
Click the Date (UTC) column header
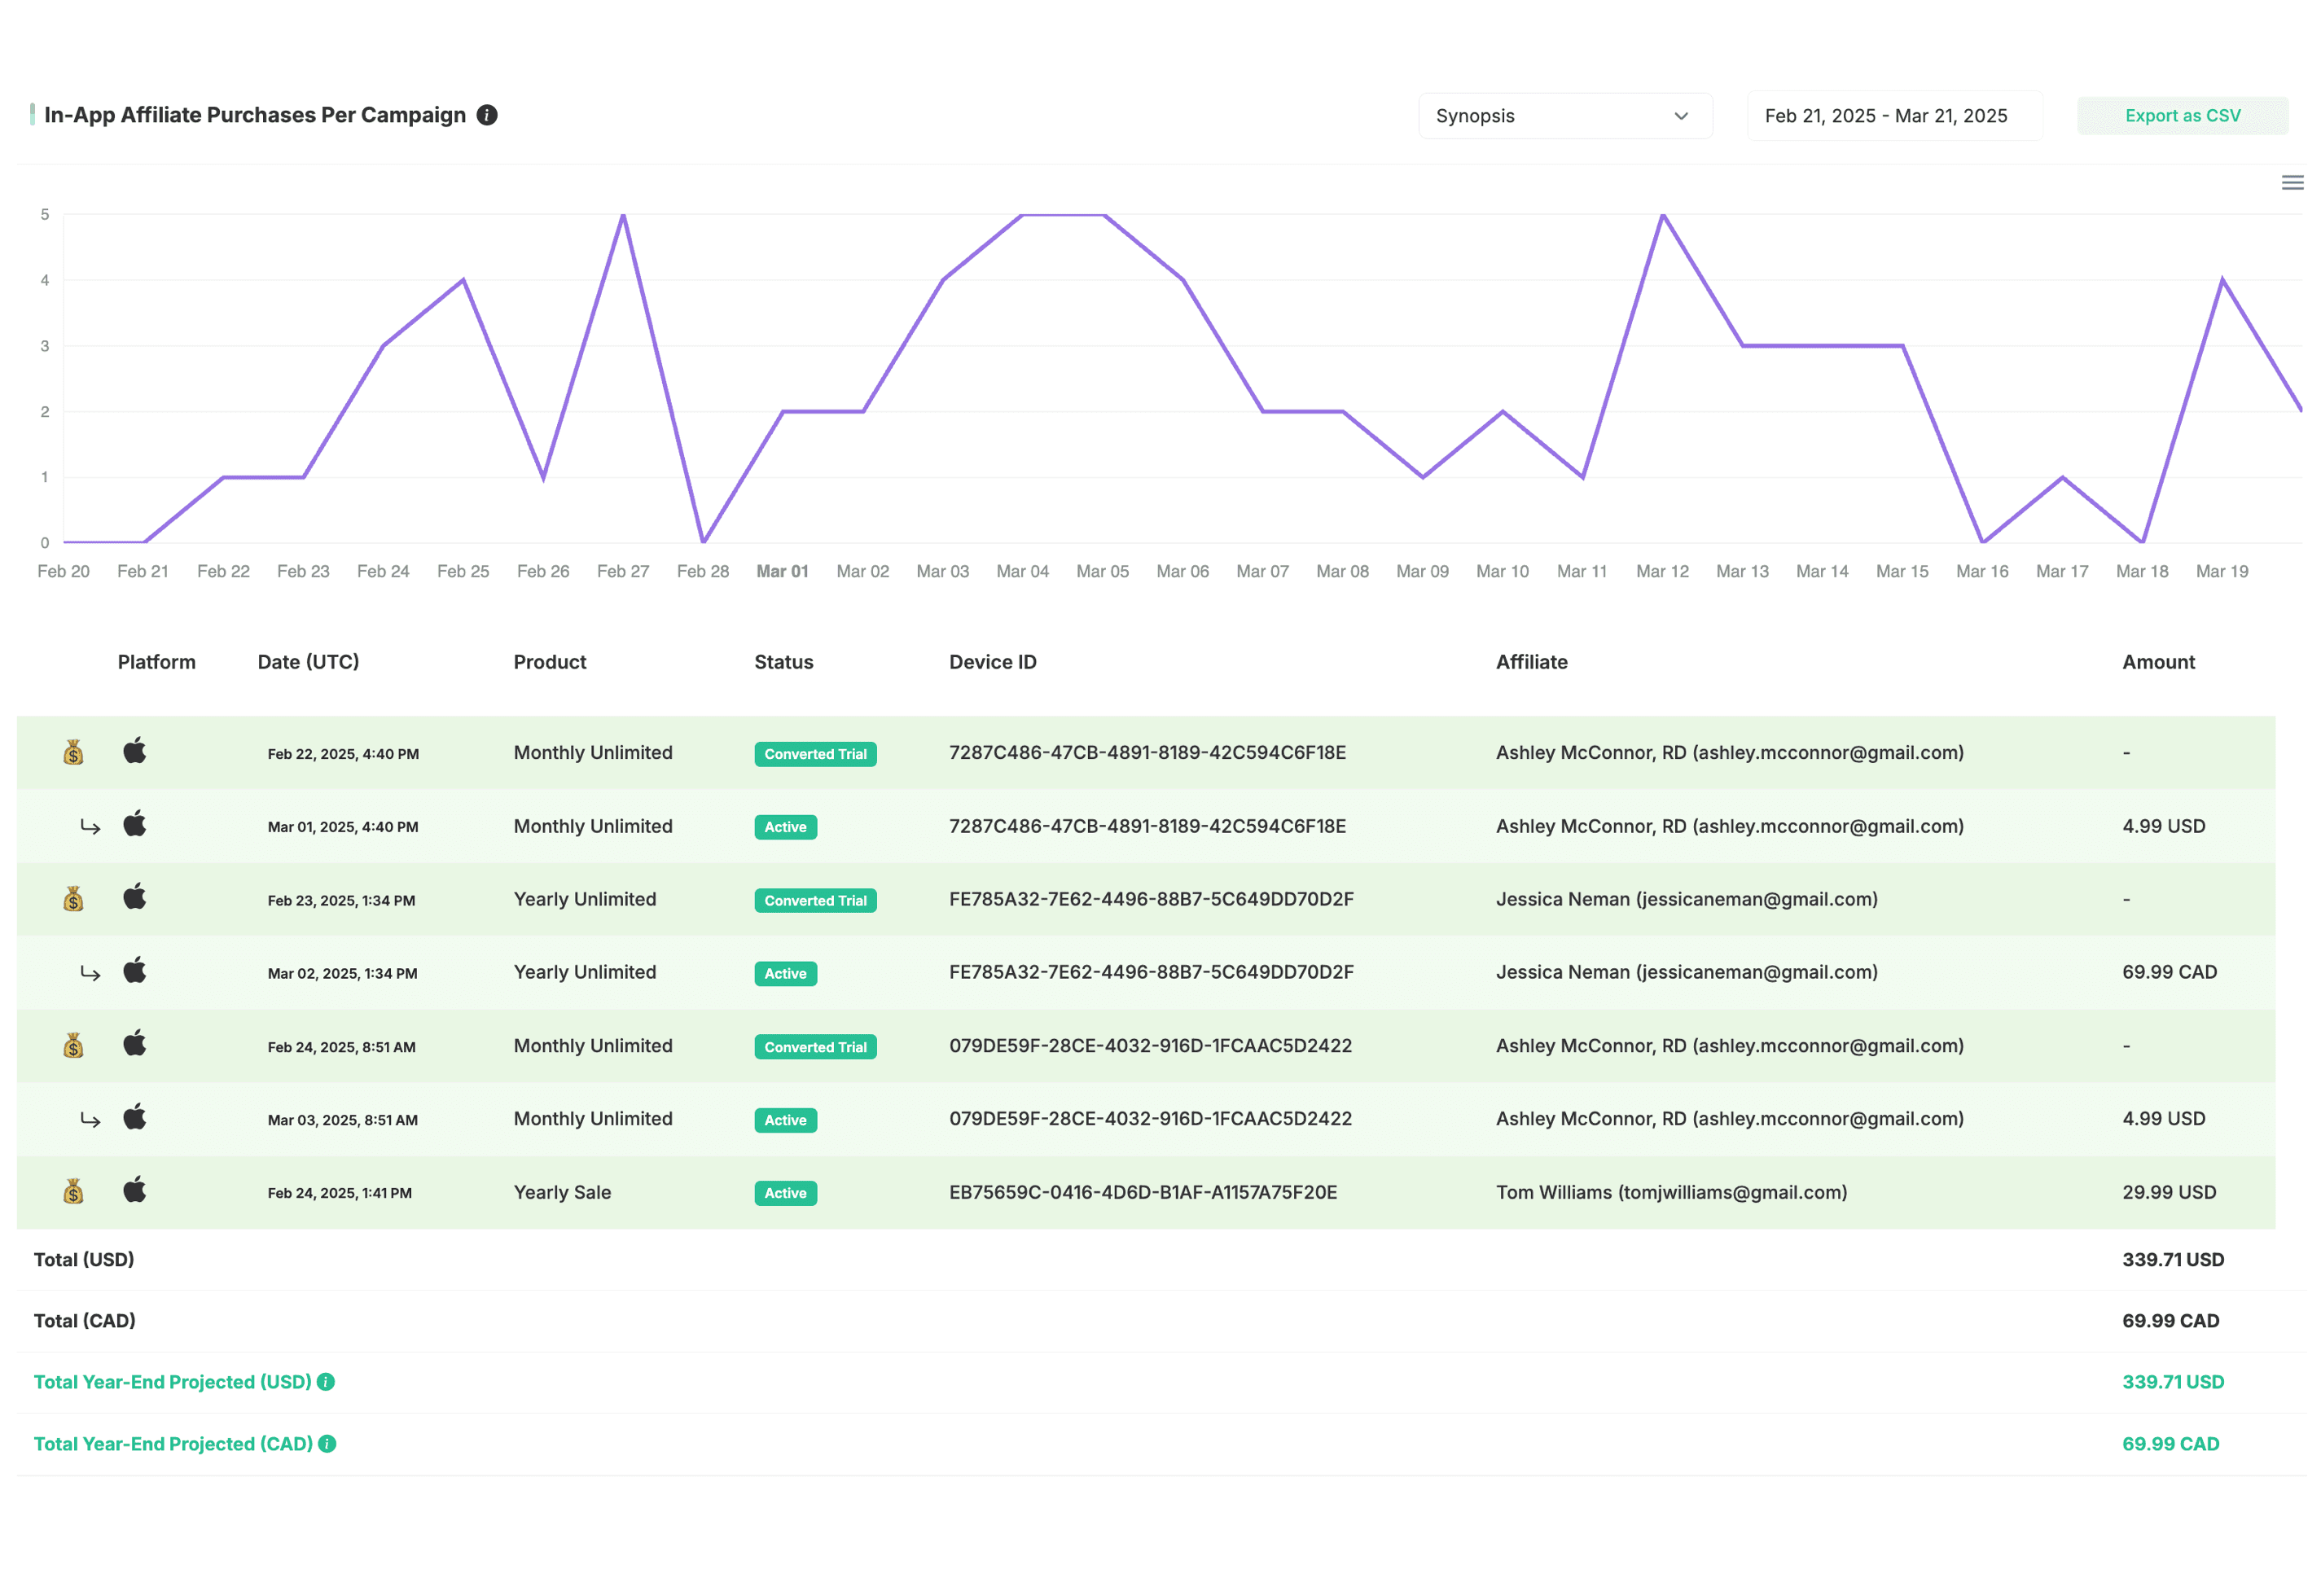tap(308, 662)
